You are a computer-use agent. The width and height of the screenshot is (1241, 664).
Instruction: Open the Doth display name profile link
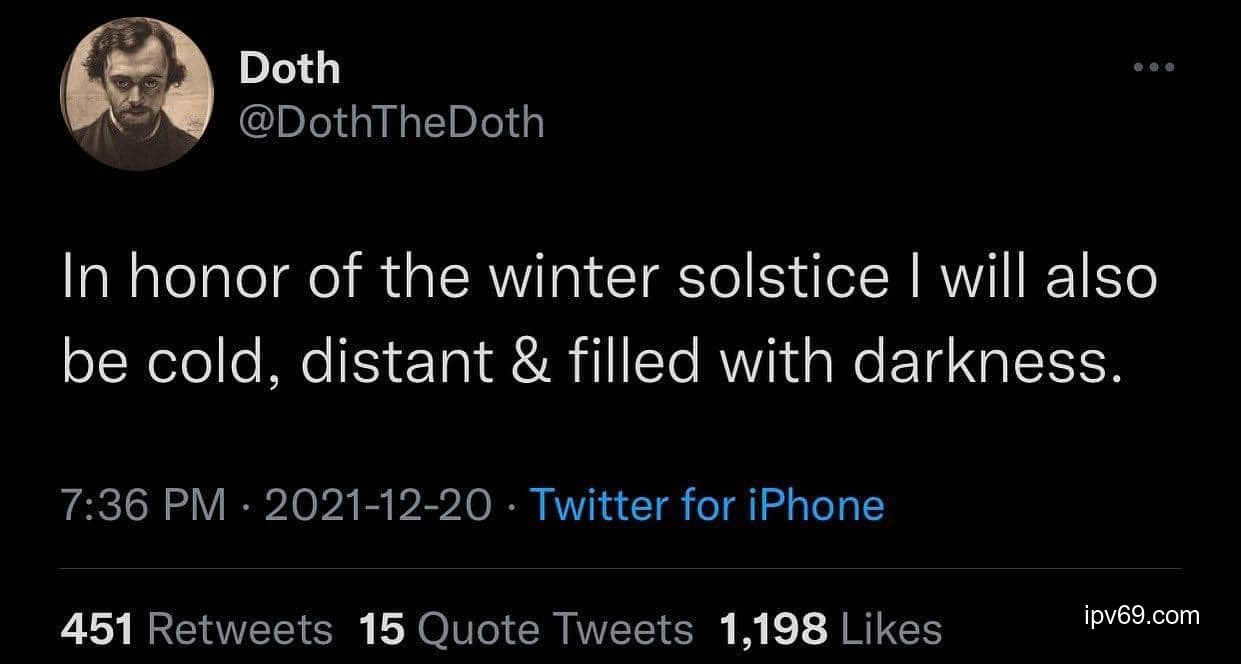[290, 68]
